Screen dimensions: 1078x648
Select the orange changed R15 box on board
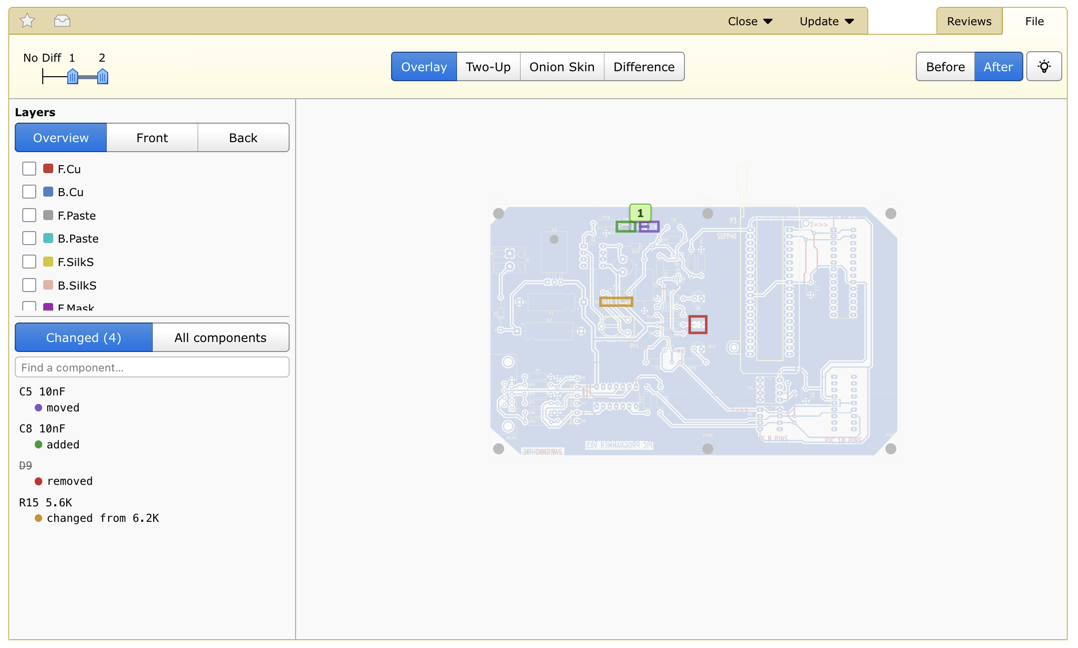tap(616, 302)
